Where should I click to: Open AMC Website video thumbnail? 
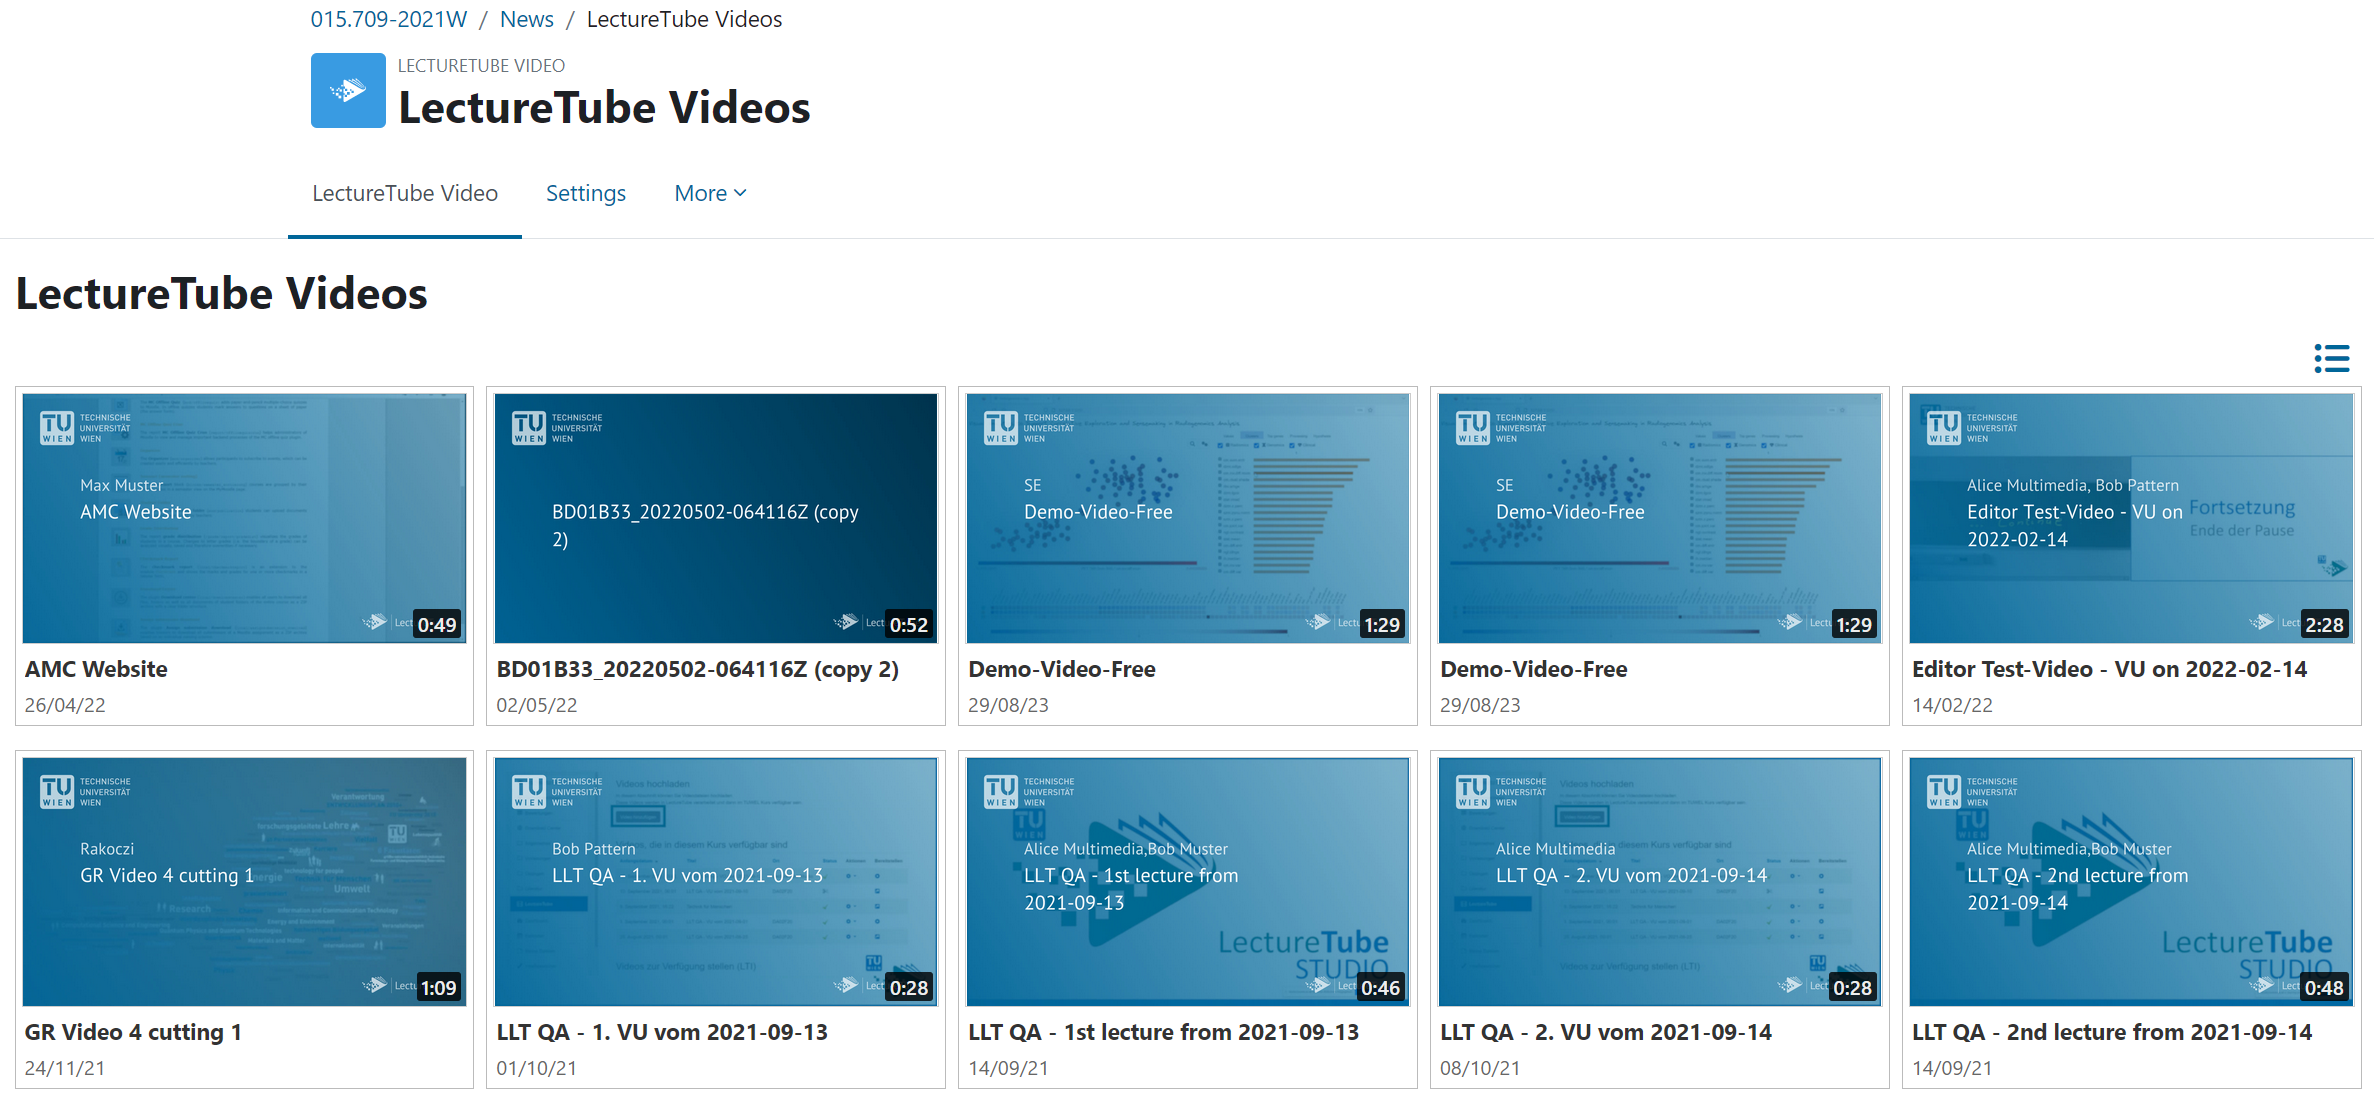pos(244,518)
